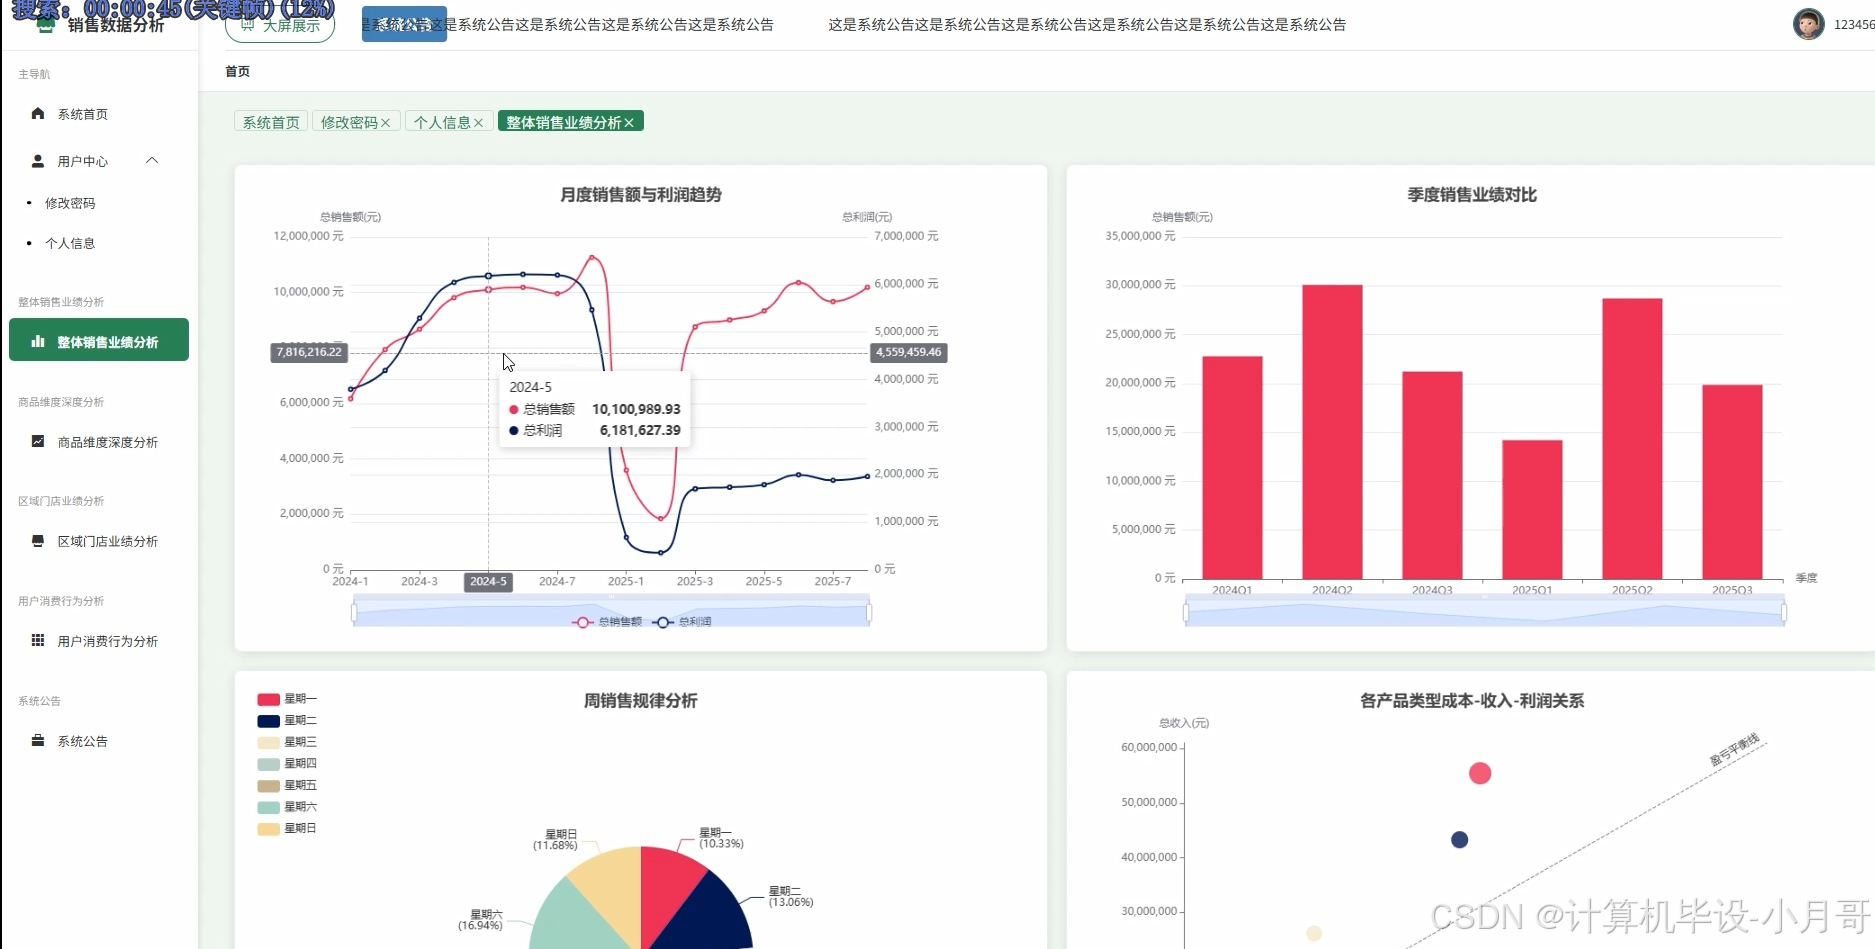Click the blue 系统公告 button
The height and width of the screenshot is (949, 1875).
[x=404, y=24]
